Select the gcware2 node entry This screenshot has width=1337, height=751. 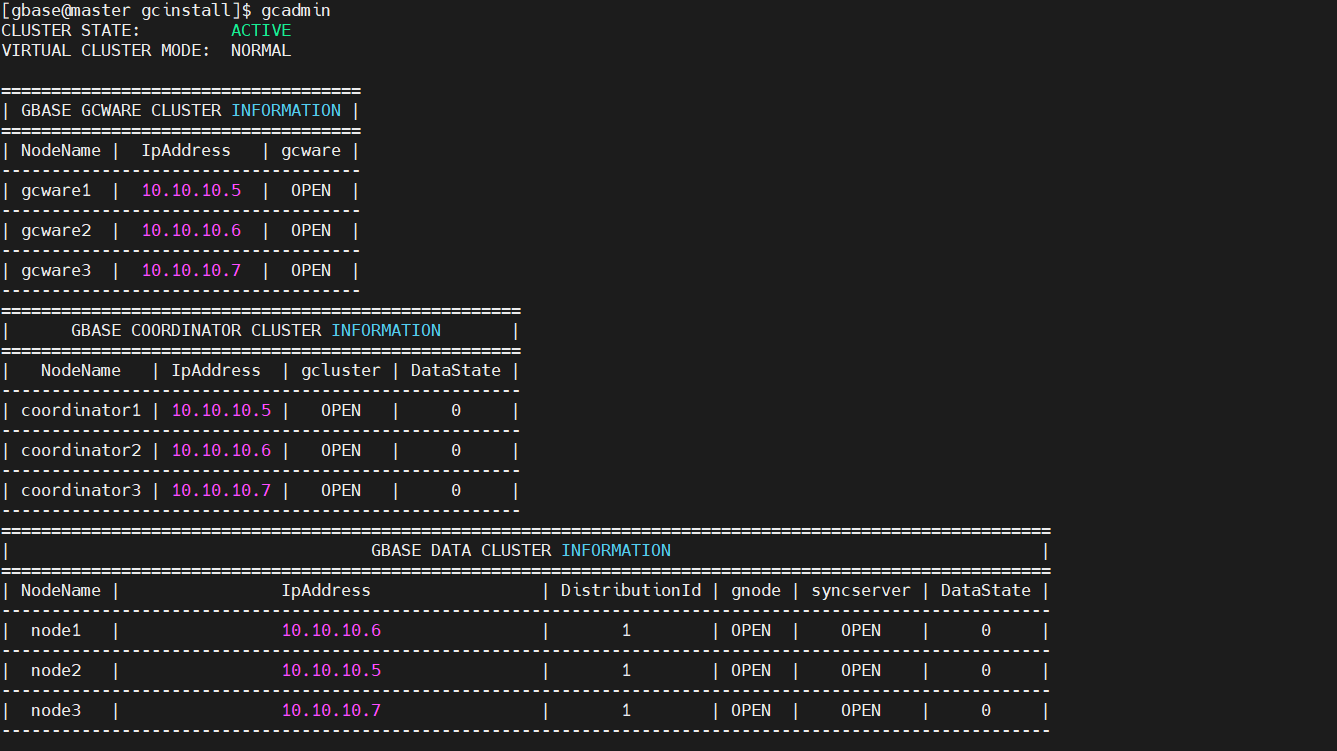(x=55, y=230)
